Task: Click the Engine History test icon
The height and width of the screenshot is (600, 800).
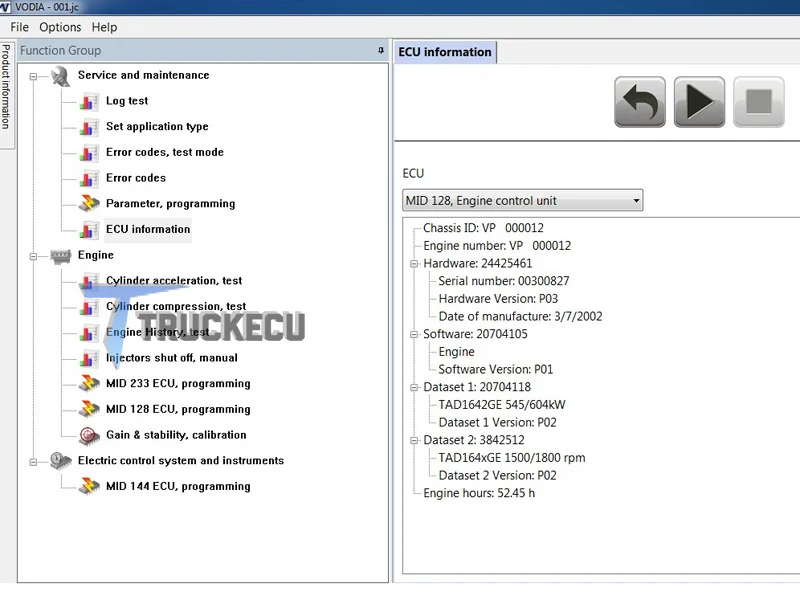Action: click(x=89, y=333)
